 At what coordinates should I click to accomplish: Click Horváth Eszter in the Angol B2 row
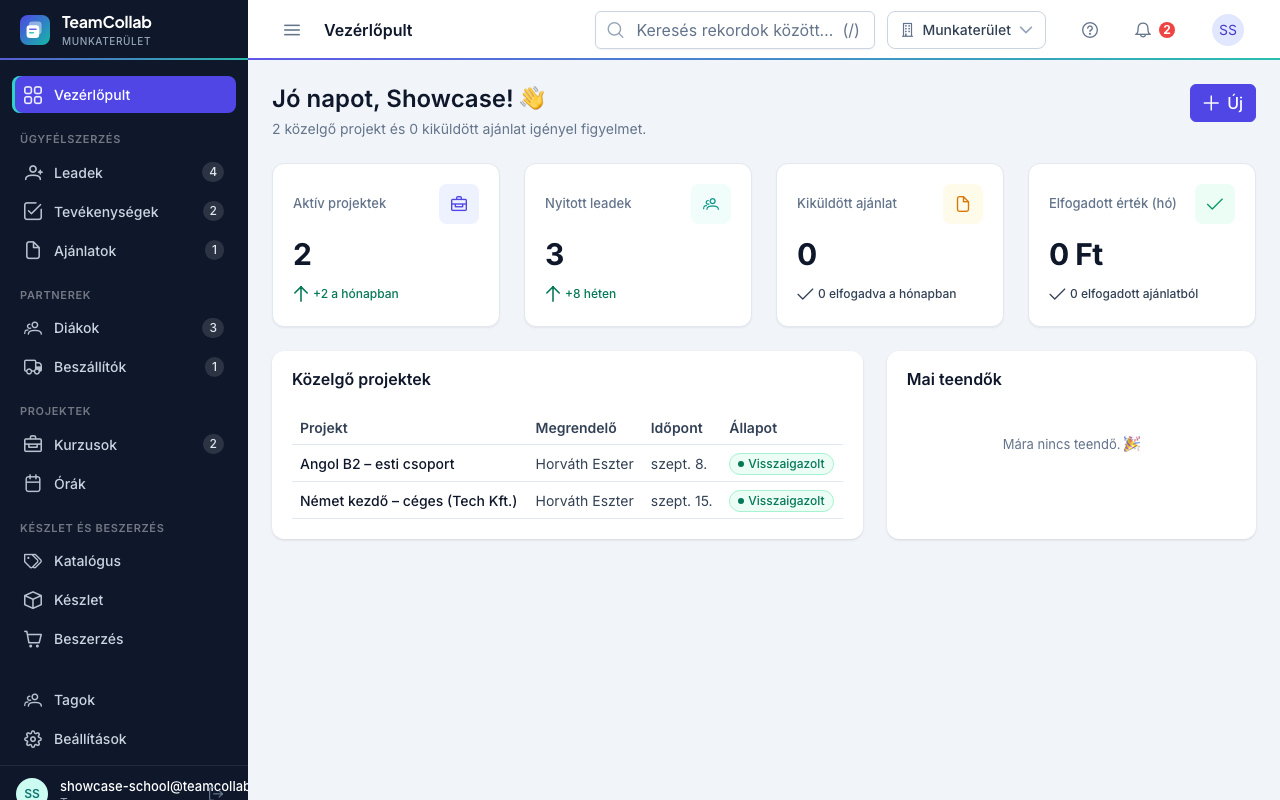pos(584,464)
